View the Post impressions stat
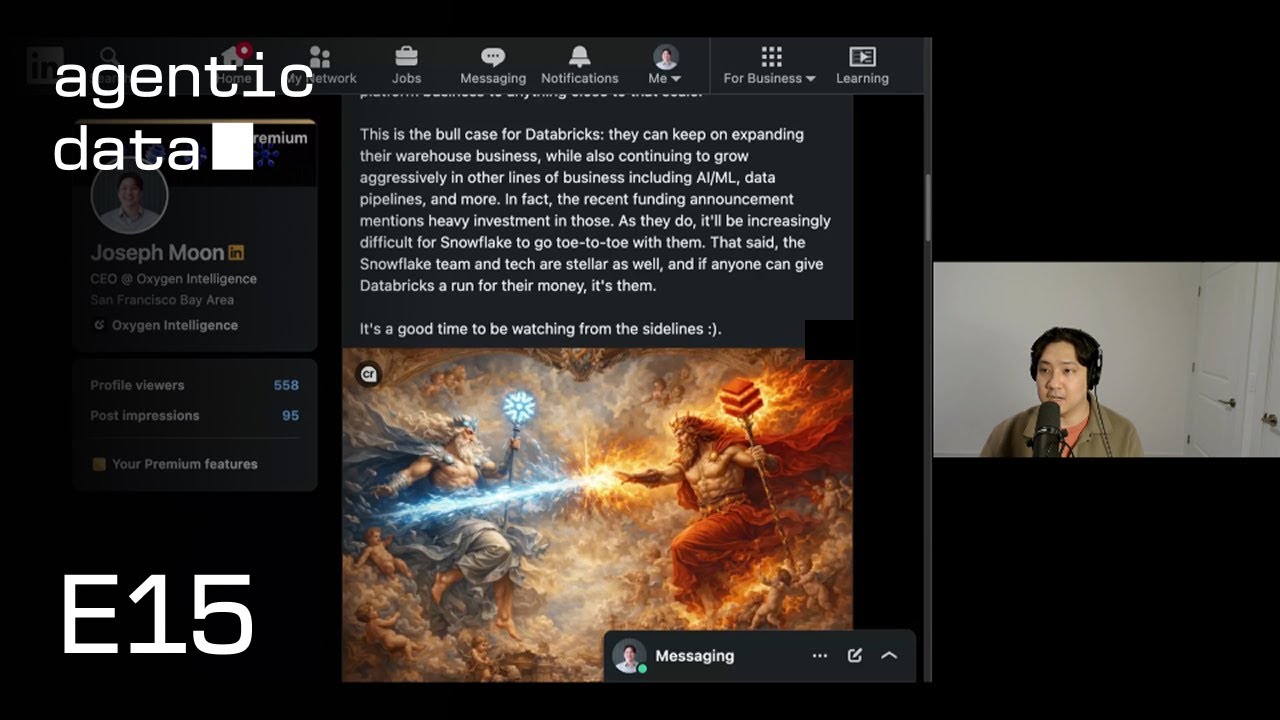The width and height of the screenshot is (1280, 720). (x=194, y=415)
